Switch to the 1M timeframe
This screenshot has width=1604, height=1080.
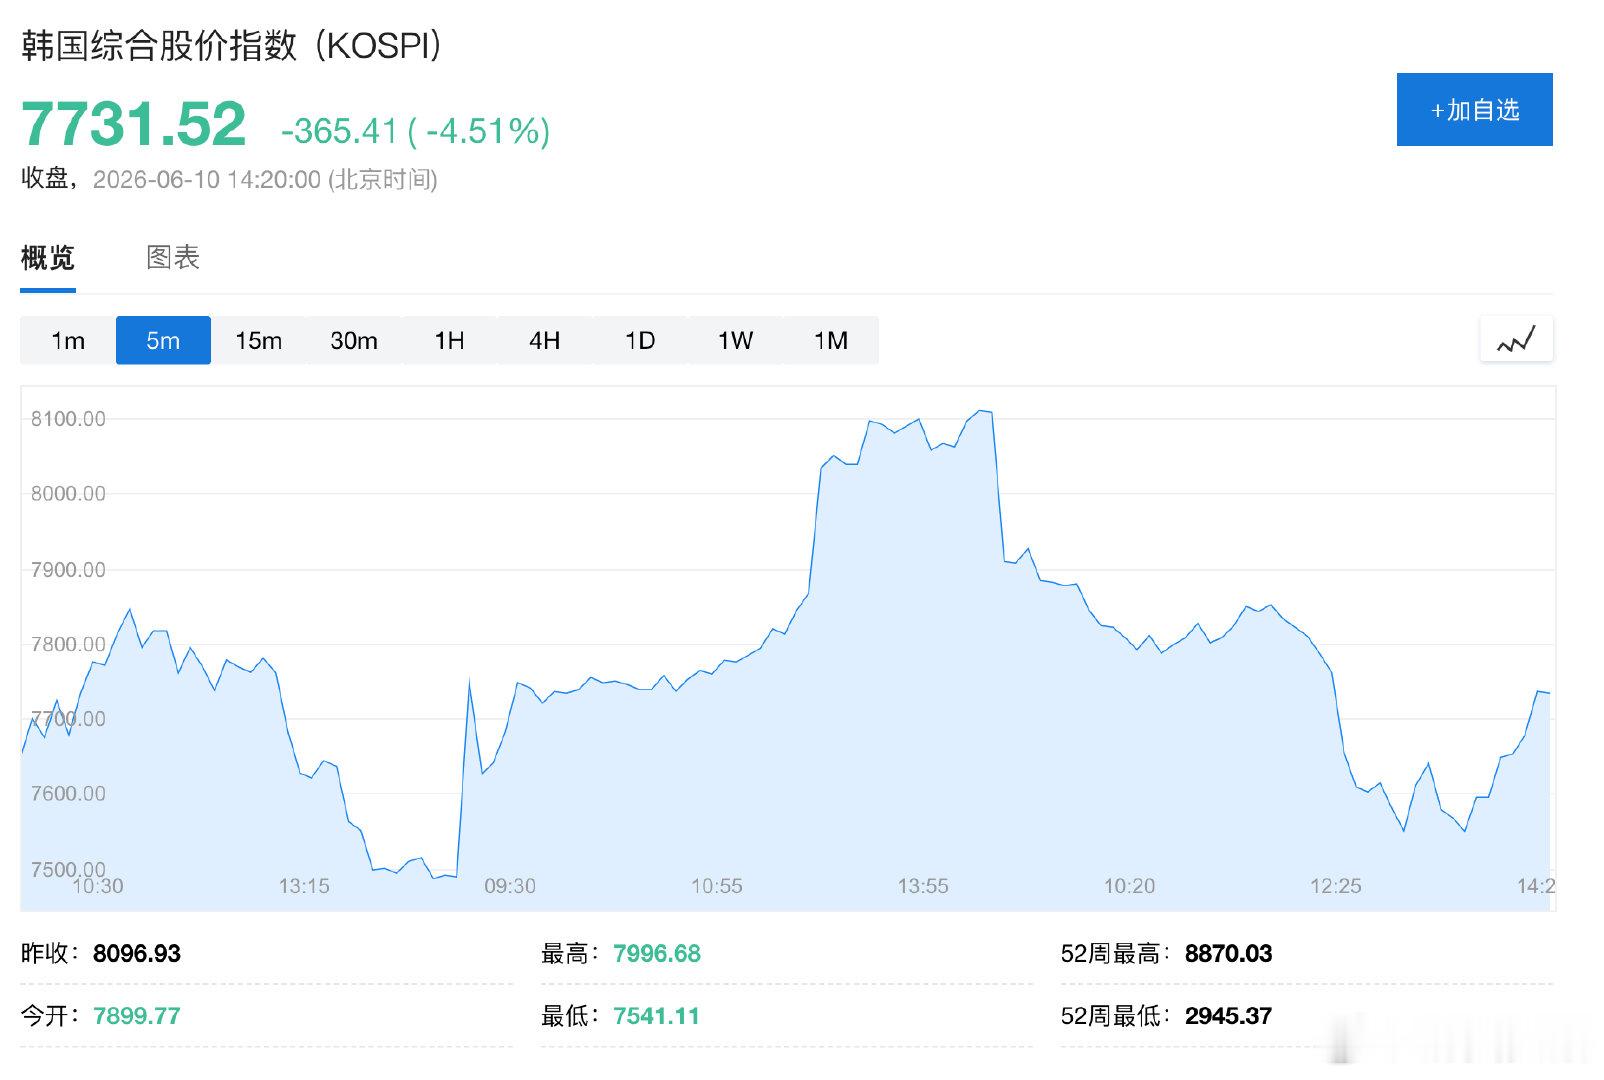tap(831, 340)
